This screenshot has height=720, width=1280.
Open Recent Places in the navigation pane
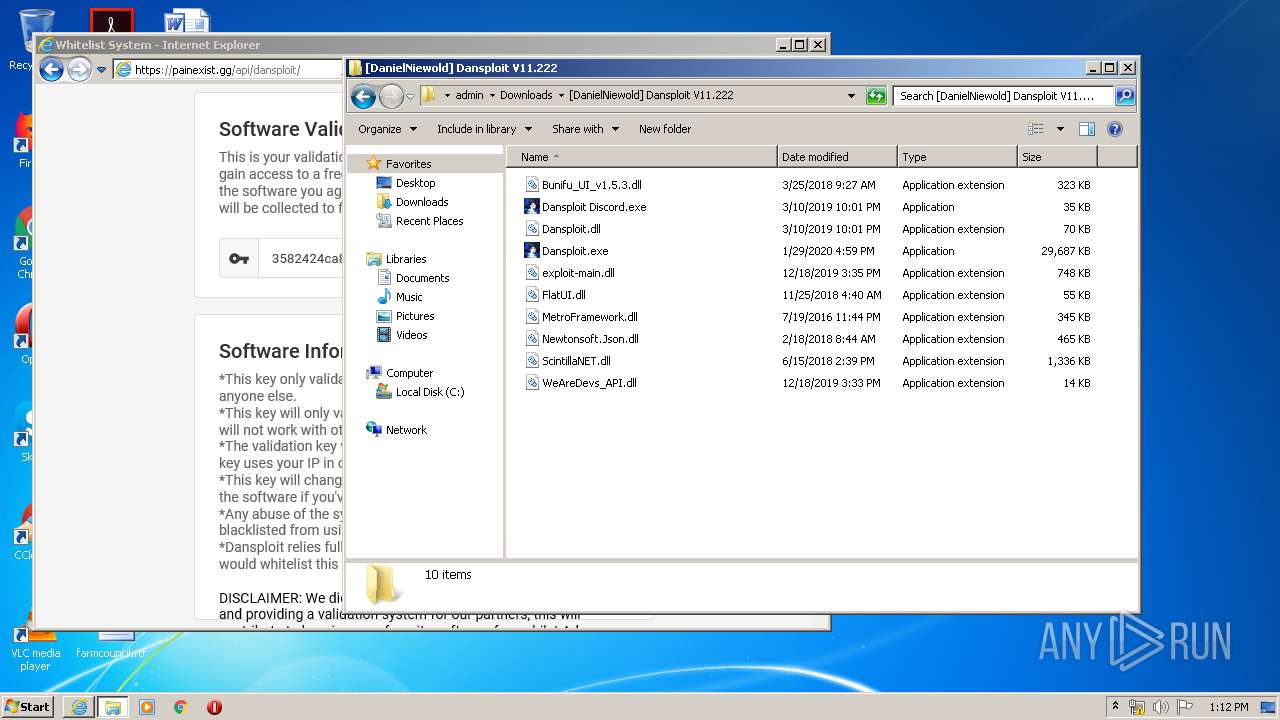click(x=429, y=221)
